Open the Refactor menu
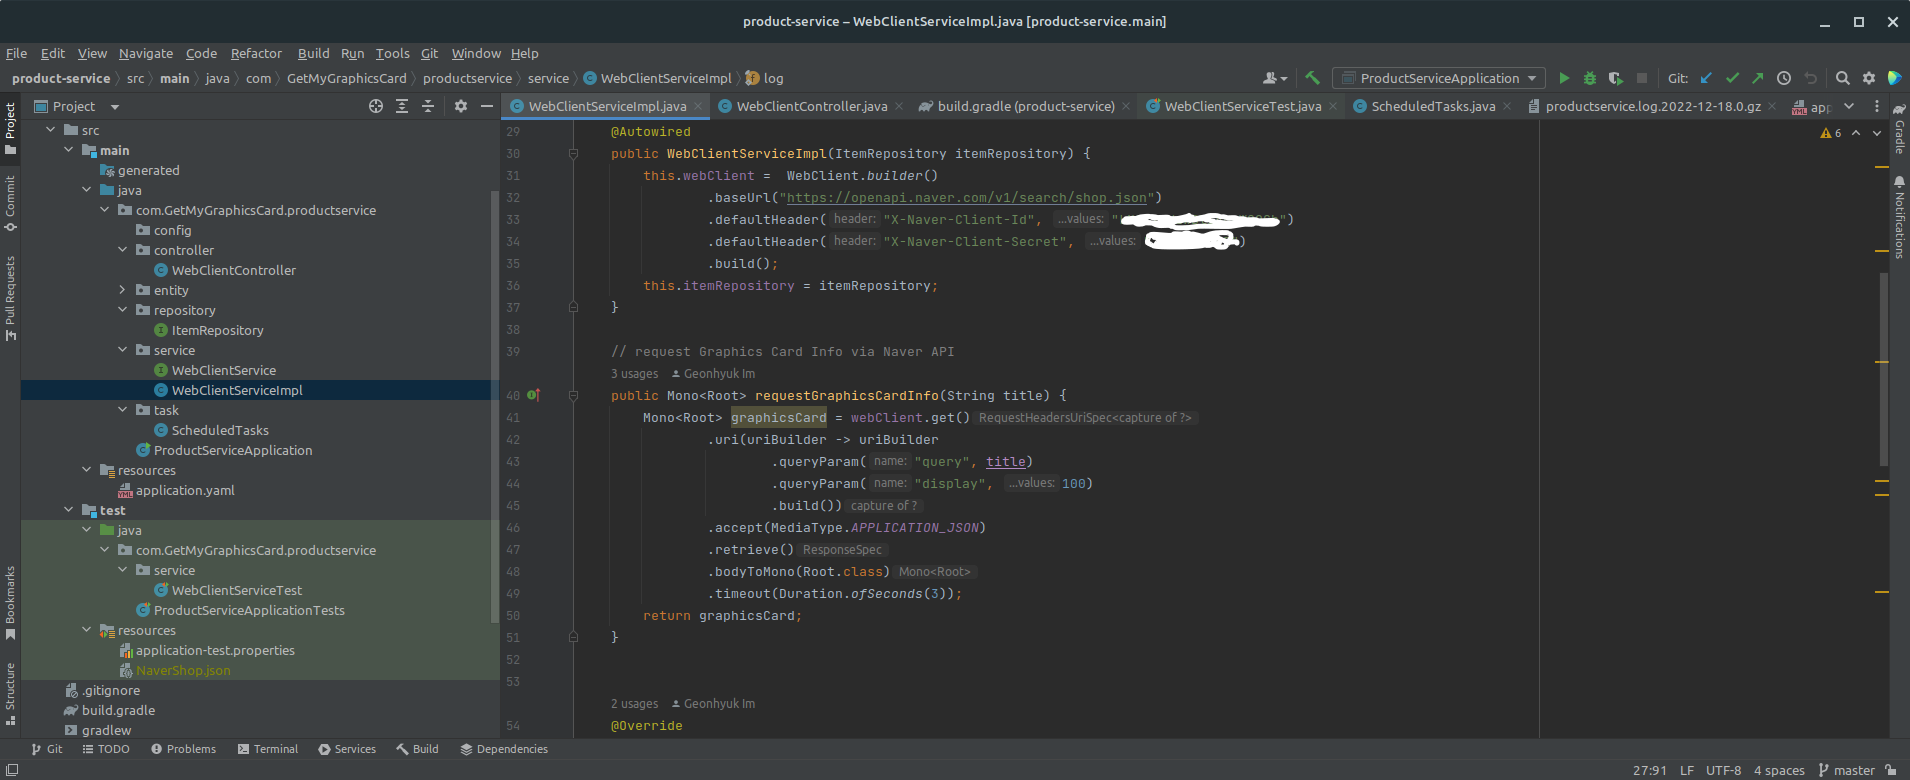The width and height of the screenshot is (1910, 780). 256,53
